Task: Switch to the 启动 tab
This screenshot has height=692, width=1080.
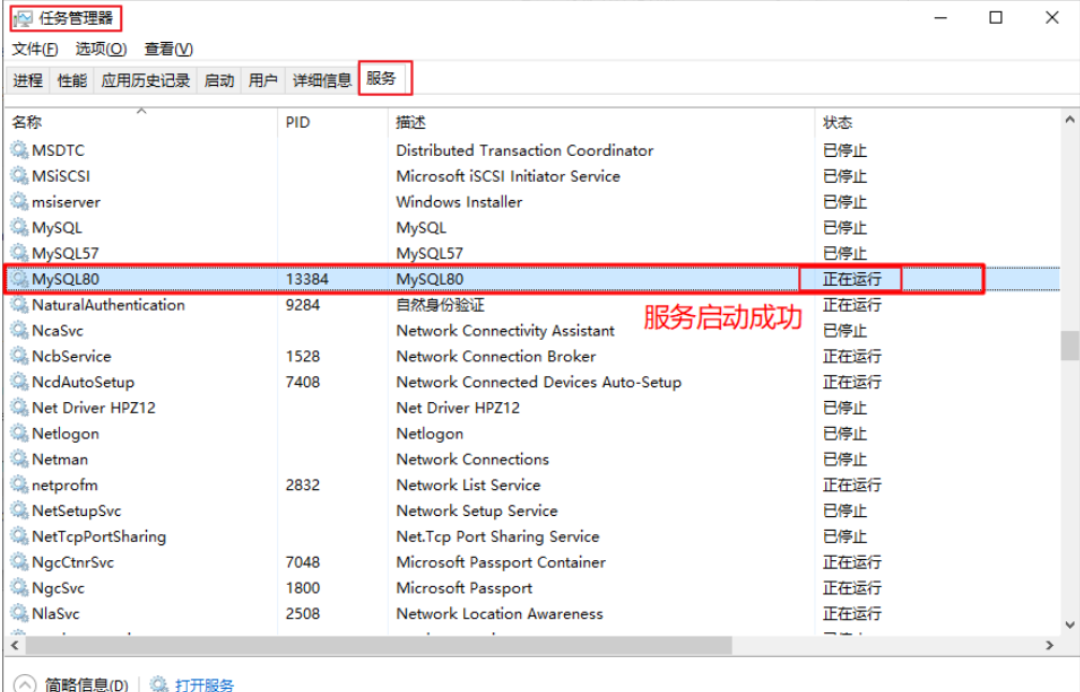Action: click(220, 81)
